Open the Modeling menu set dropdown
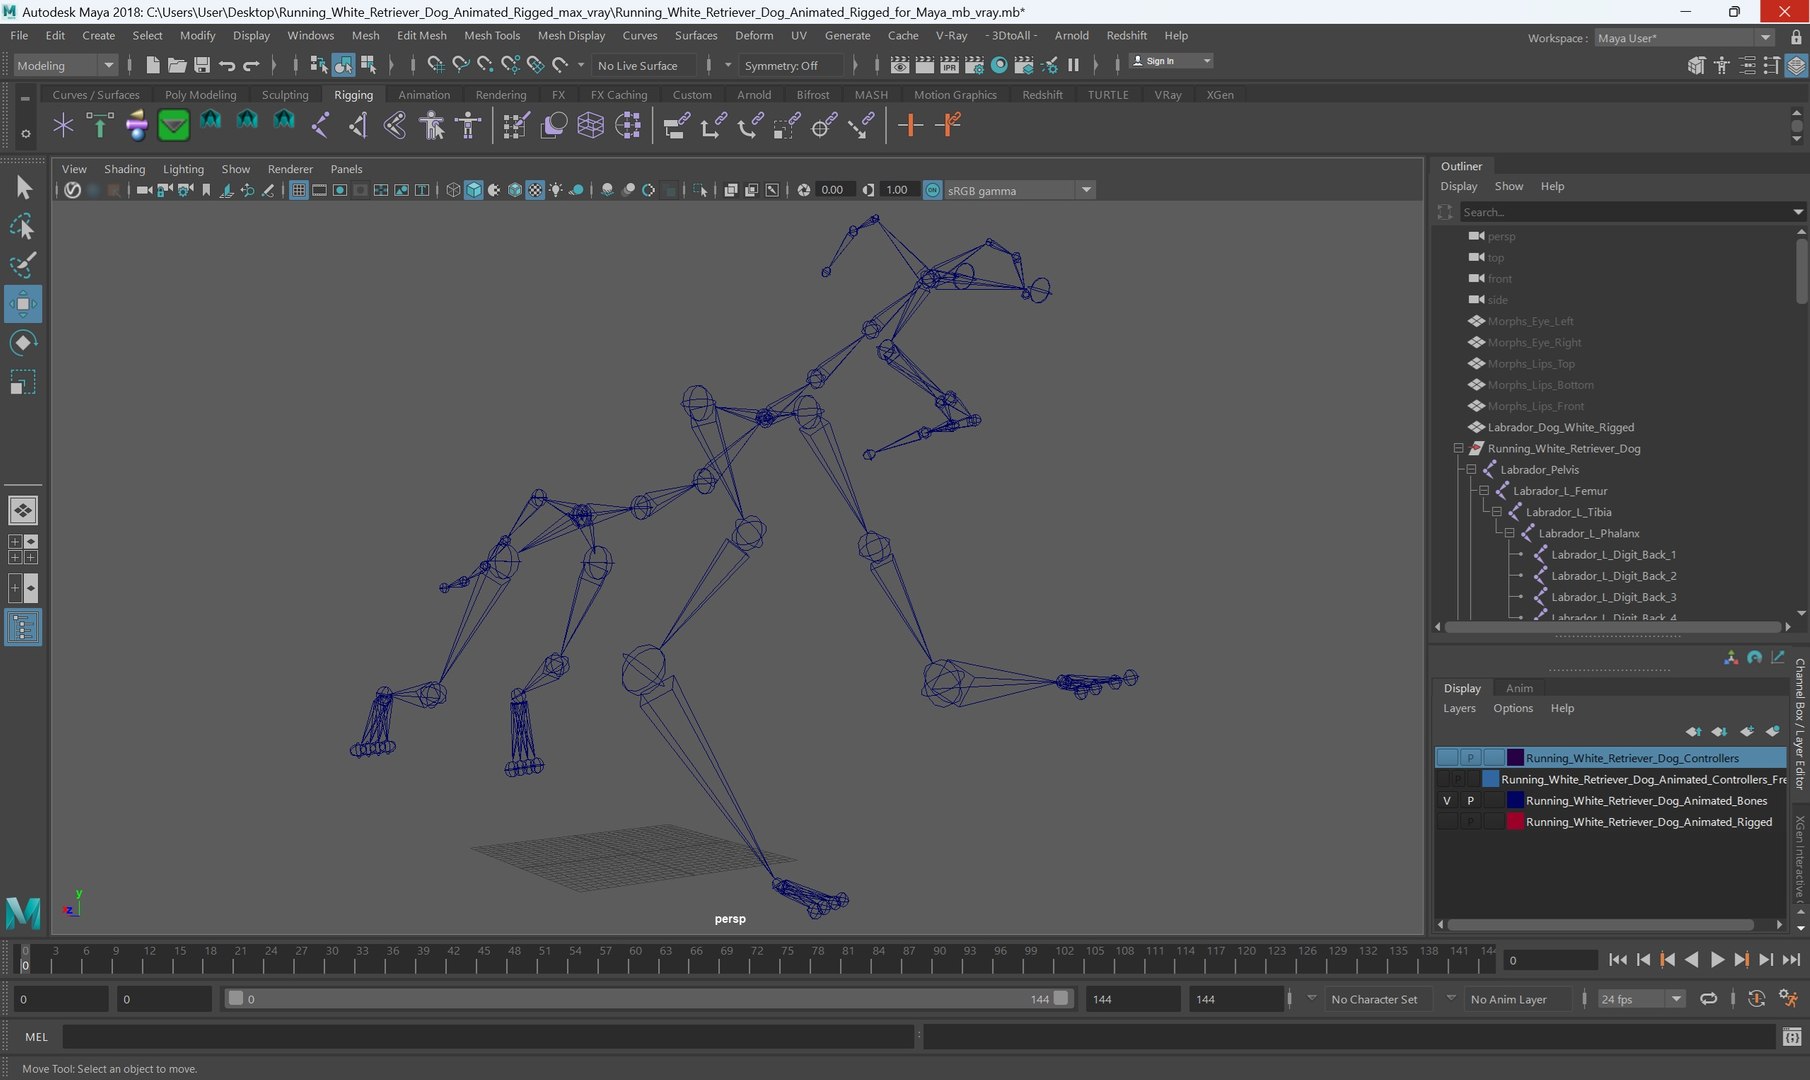Screen dimensions: 1810x1080 (65, 65)
